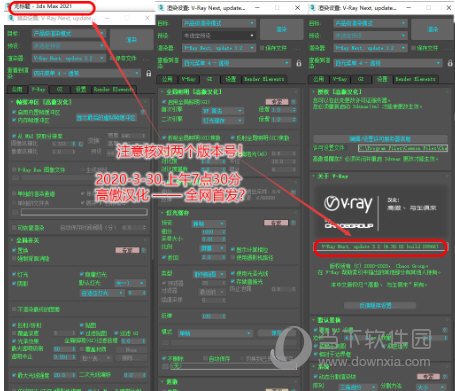Toggle 内存帧缓冲区 checkbox in left window

14,120
